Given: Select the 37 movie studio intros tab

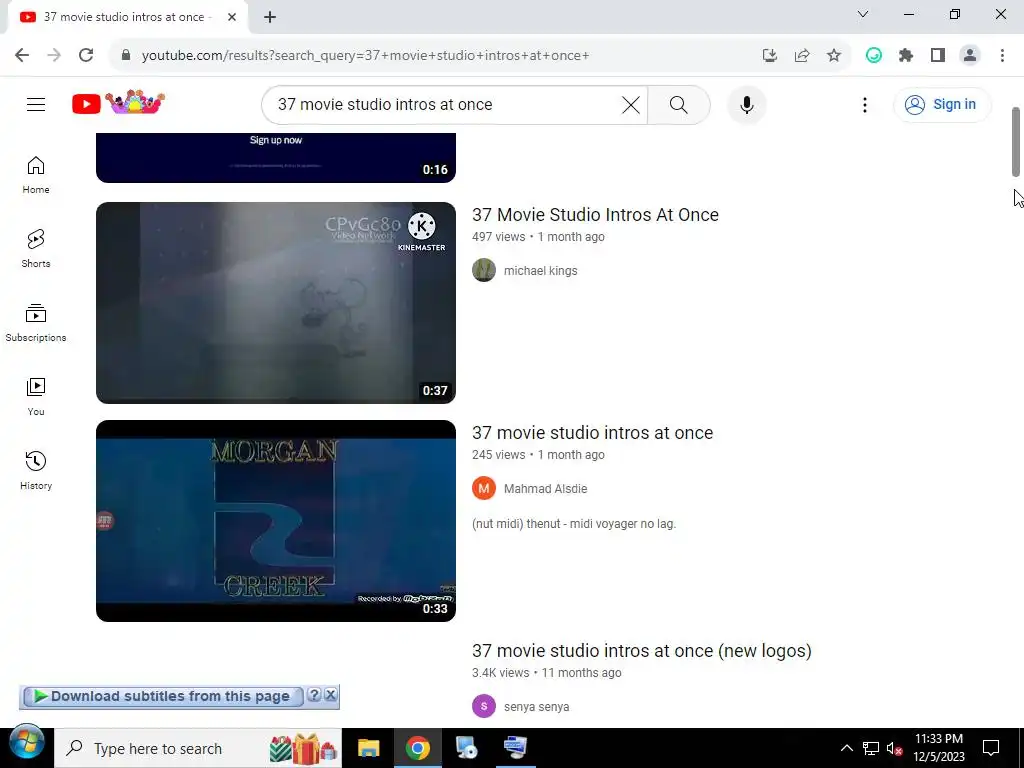Looking at the screenshot, I should (x=124, y=17).
